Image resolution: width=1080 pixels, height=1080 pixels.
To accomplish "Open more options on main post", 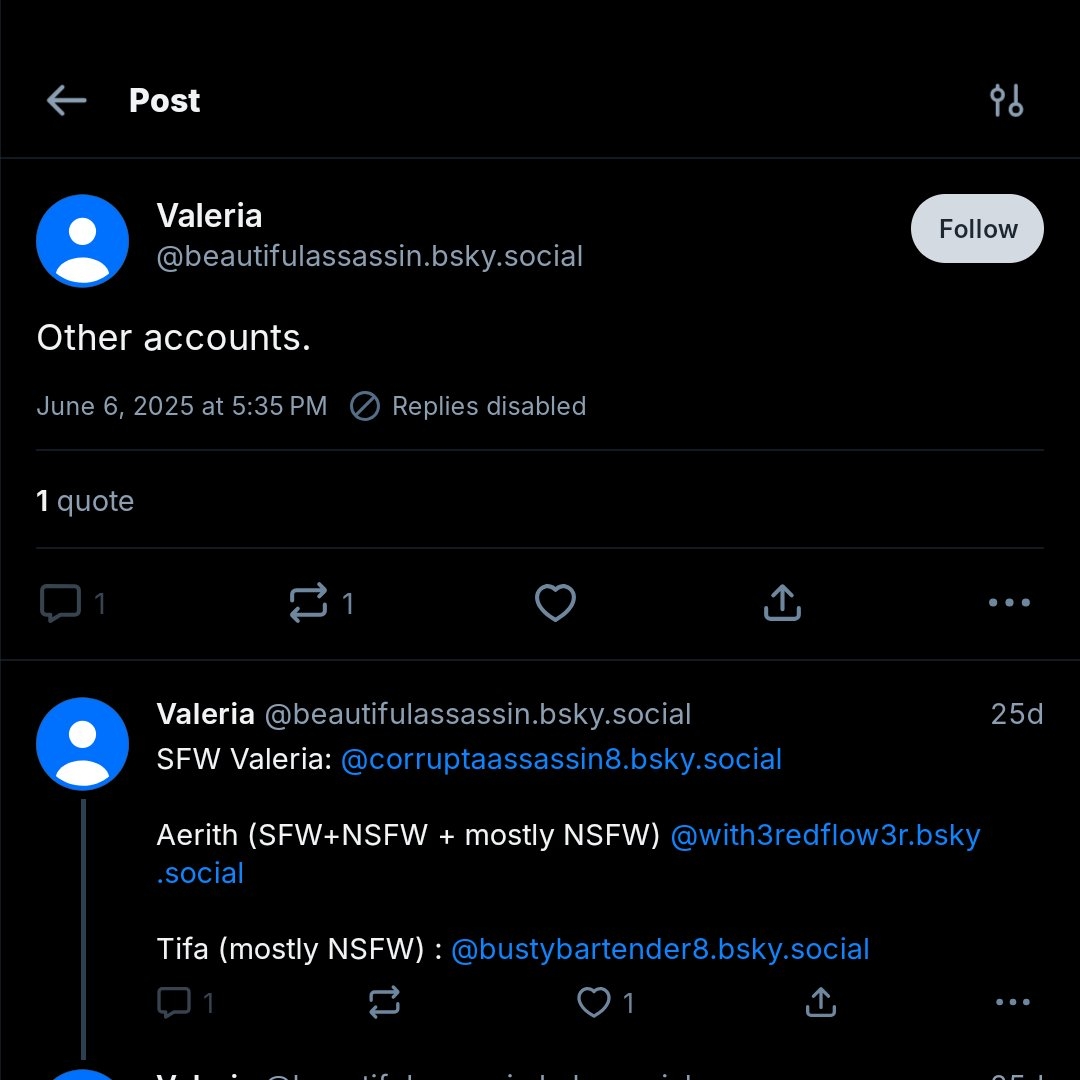I will click(x=1008, y=603).
